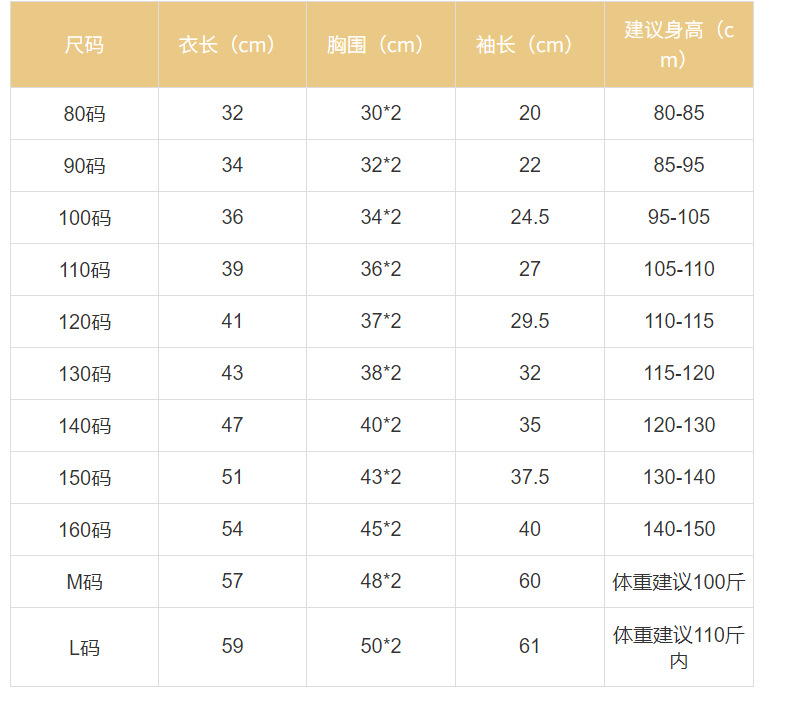This screenshot has height=703, width=790.
Task: Click the 衣长（cm） column header
Action: coord(232,45)
